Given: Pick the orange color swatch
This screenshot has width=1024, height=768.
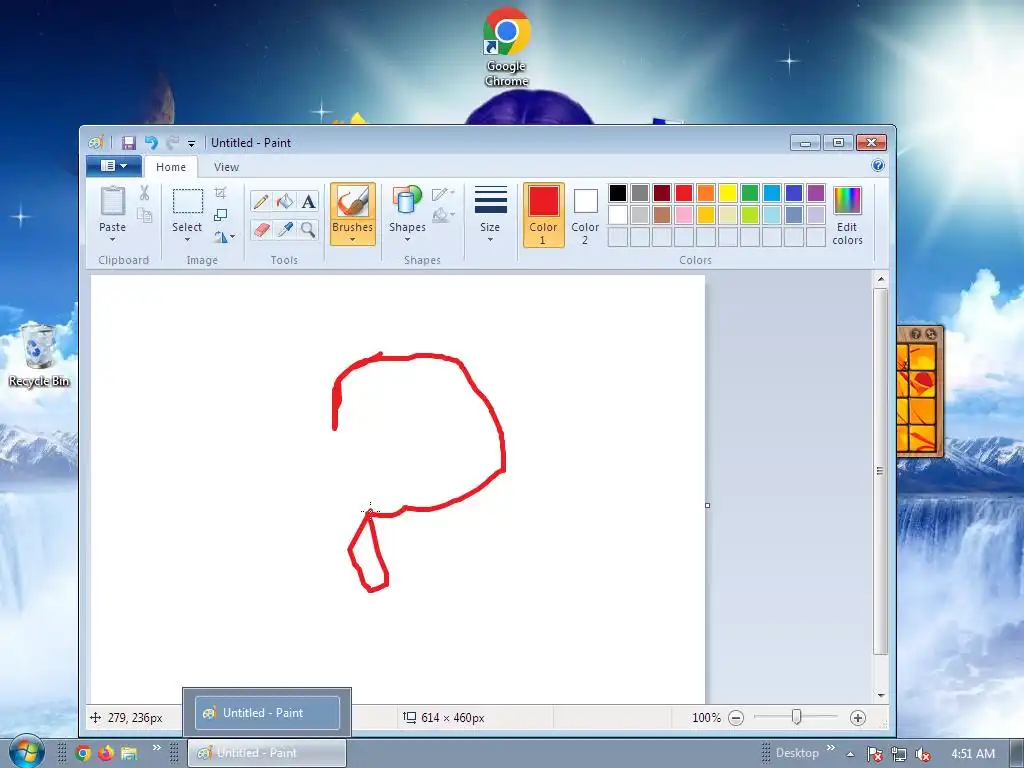Looking at the screenshot, I should (x=705, y=193).
